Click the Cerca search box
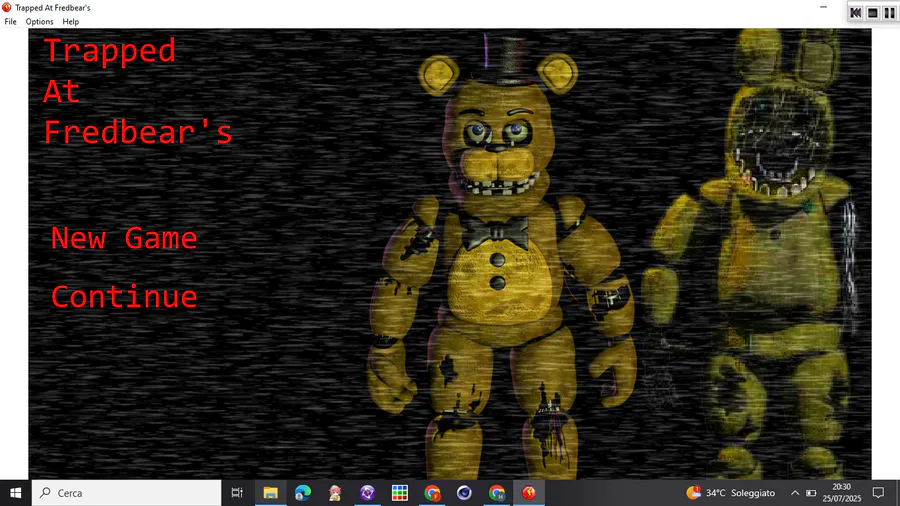The image size is (900, 506). (x=126, y=493)
